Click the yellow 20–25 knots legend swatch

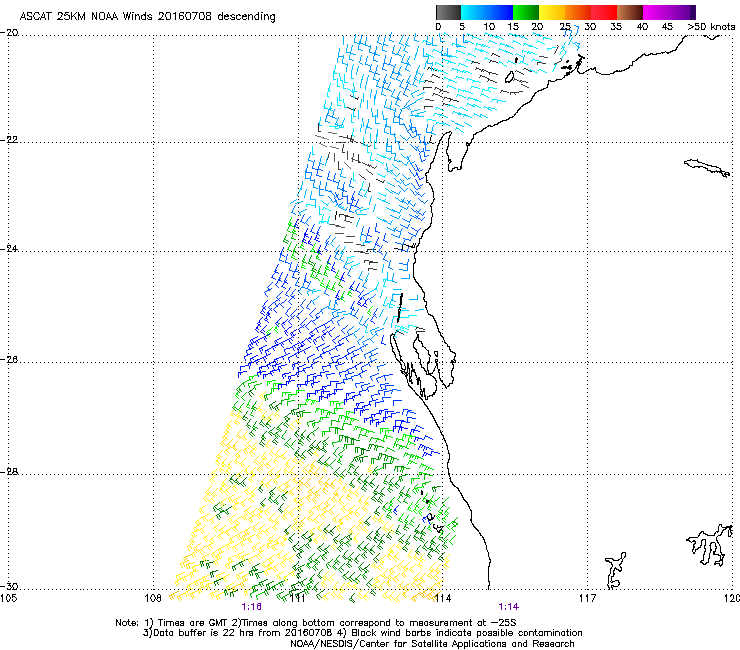(552, 12)
